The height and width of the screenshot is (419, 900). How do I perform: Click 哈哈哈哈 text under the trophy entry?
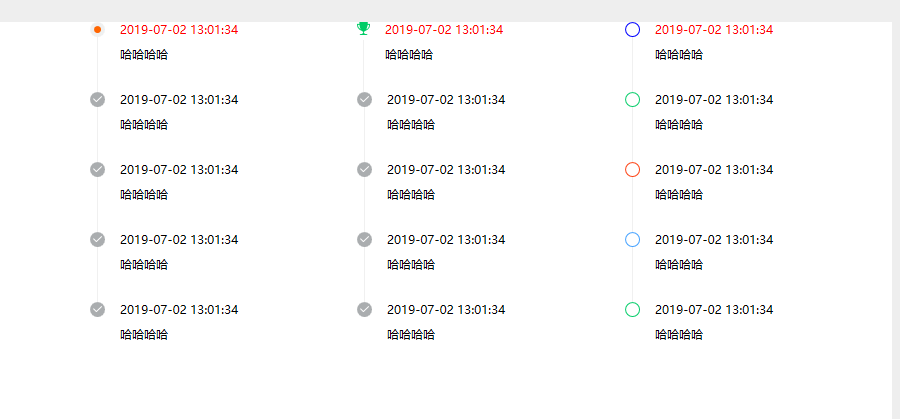point(409,55)
